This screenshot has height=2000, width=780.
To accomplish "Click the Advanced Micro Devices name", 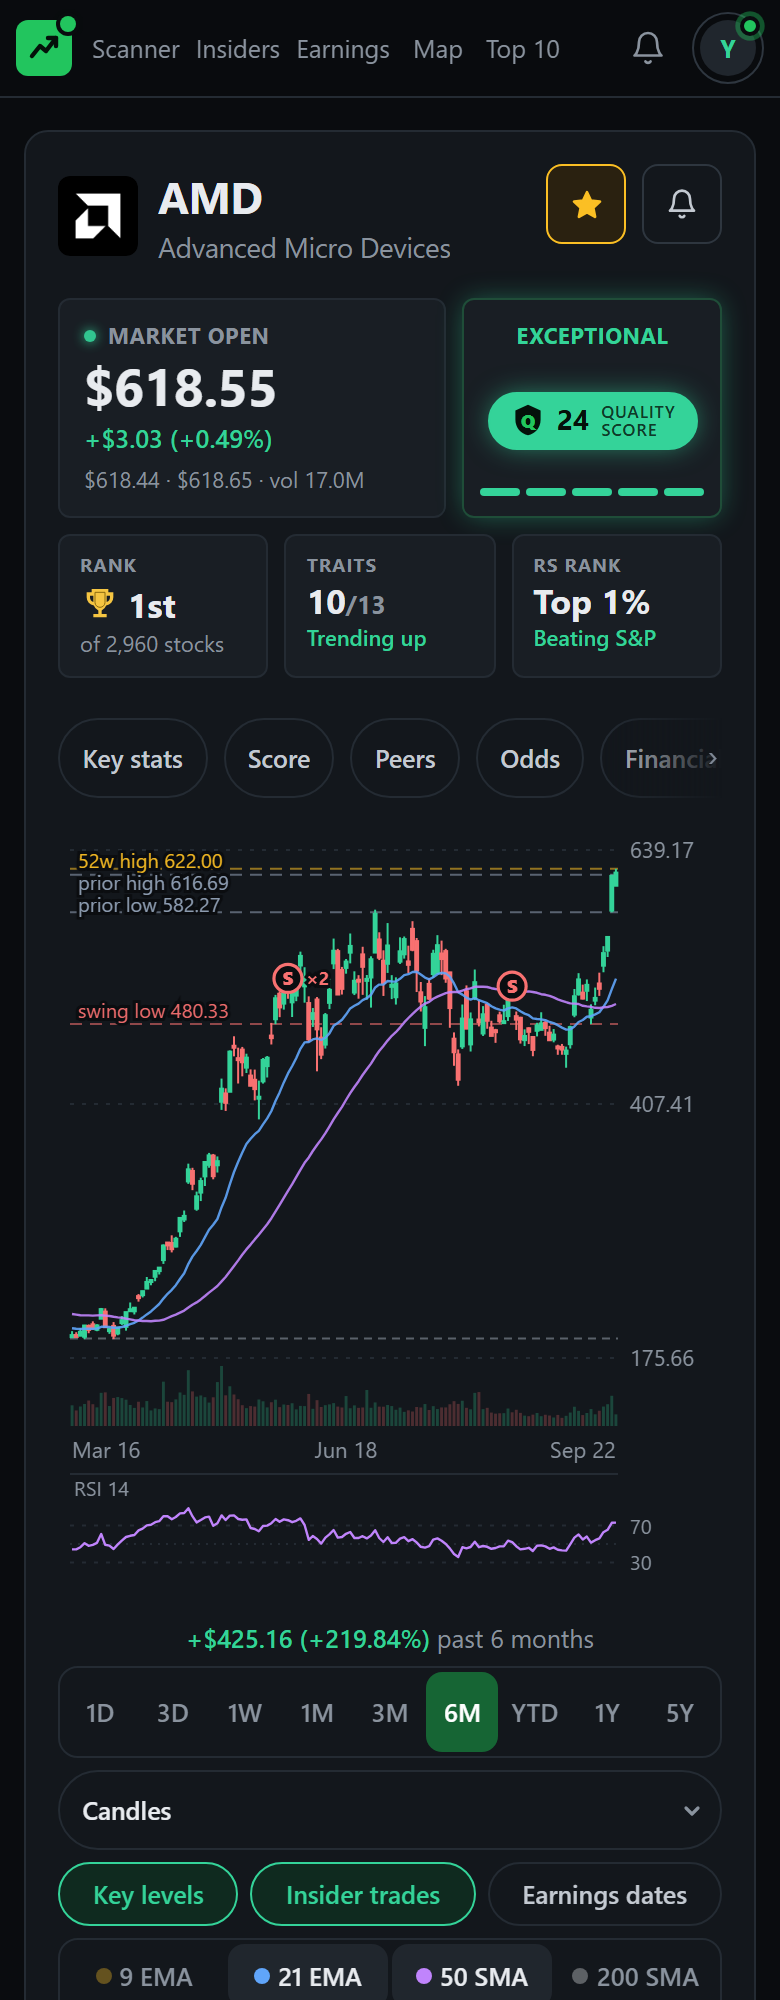I will click(x=304, y=249).
